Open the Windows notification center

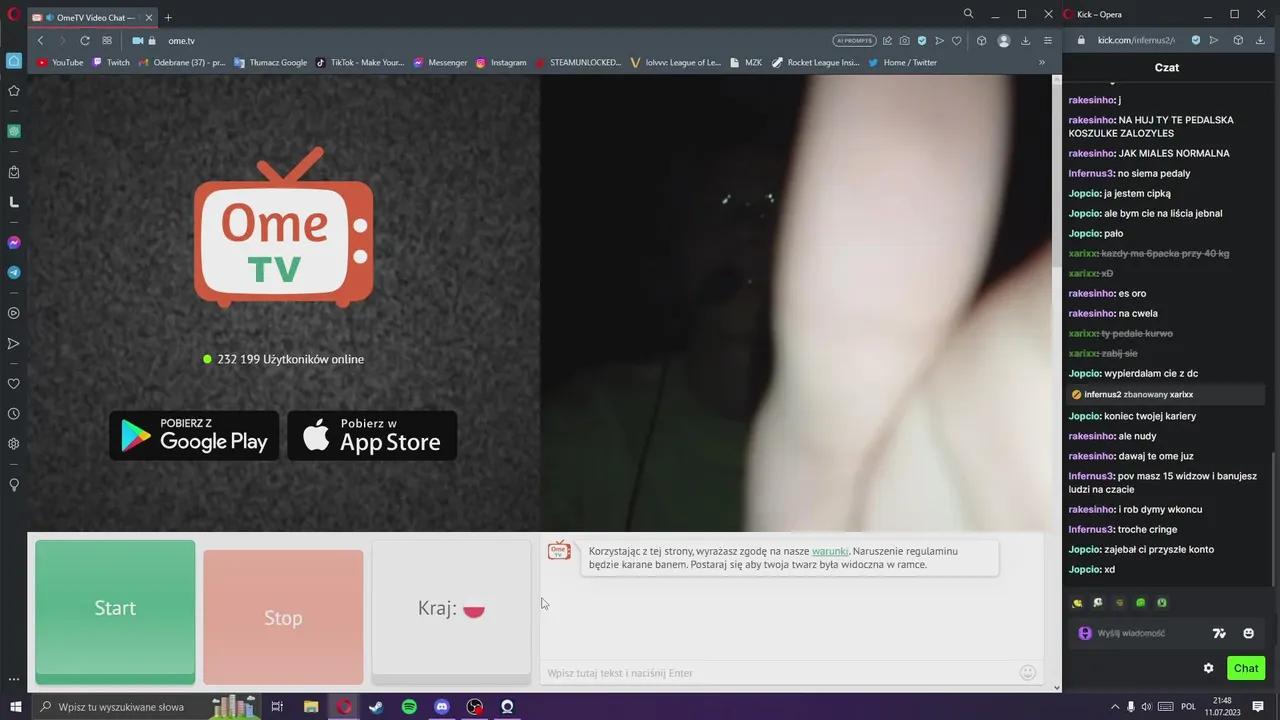[1258, 707]
